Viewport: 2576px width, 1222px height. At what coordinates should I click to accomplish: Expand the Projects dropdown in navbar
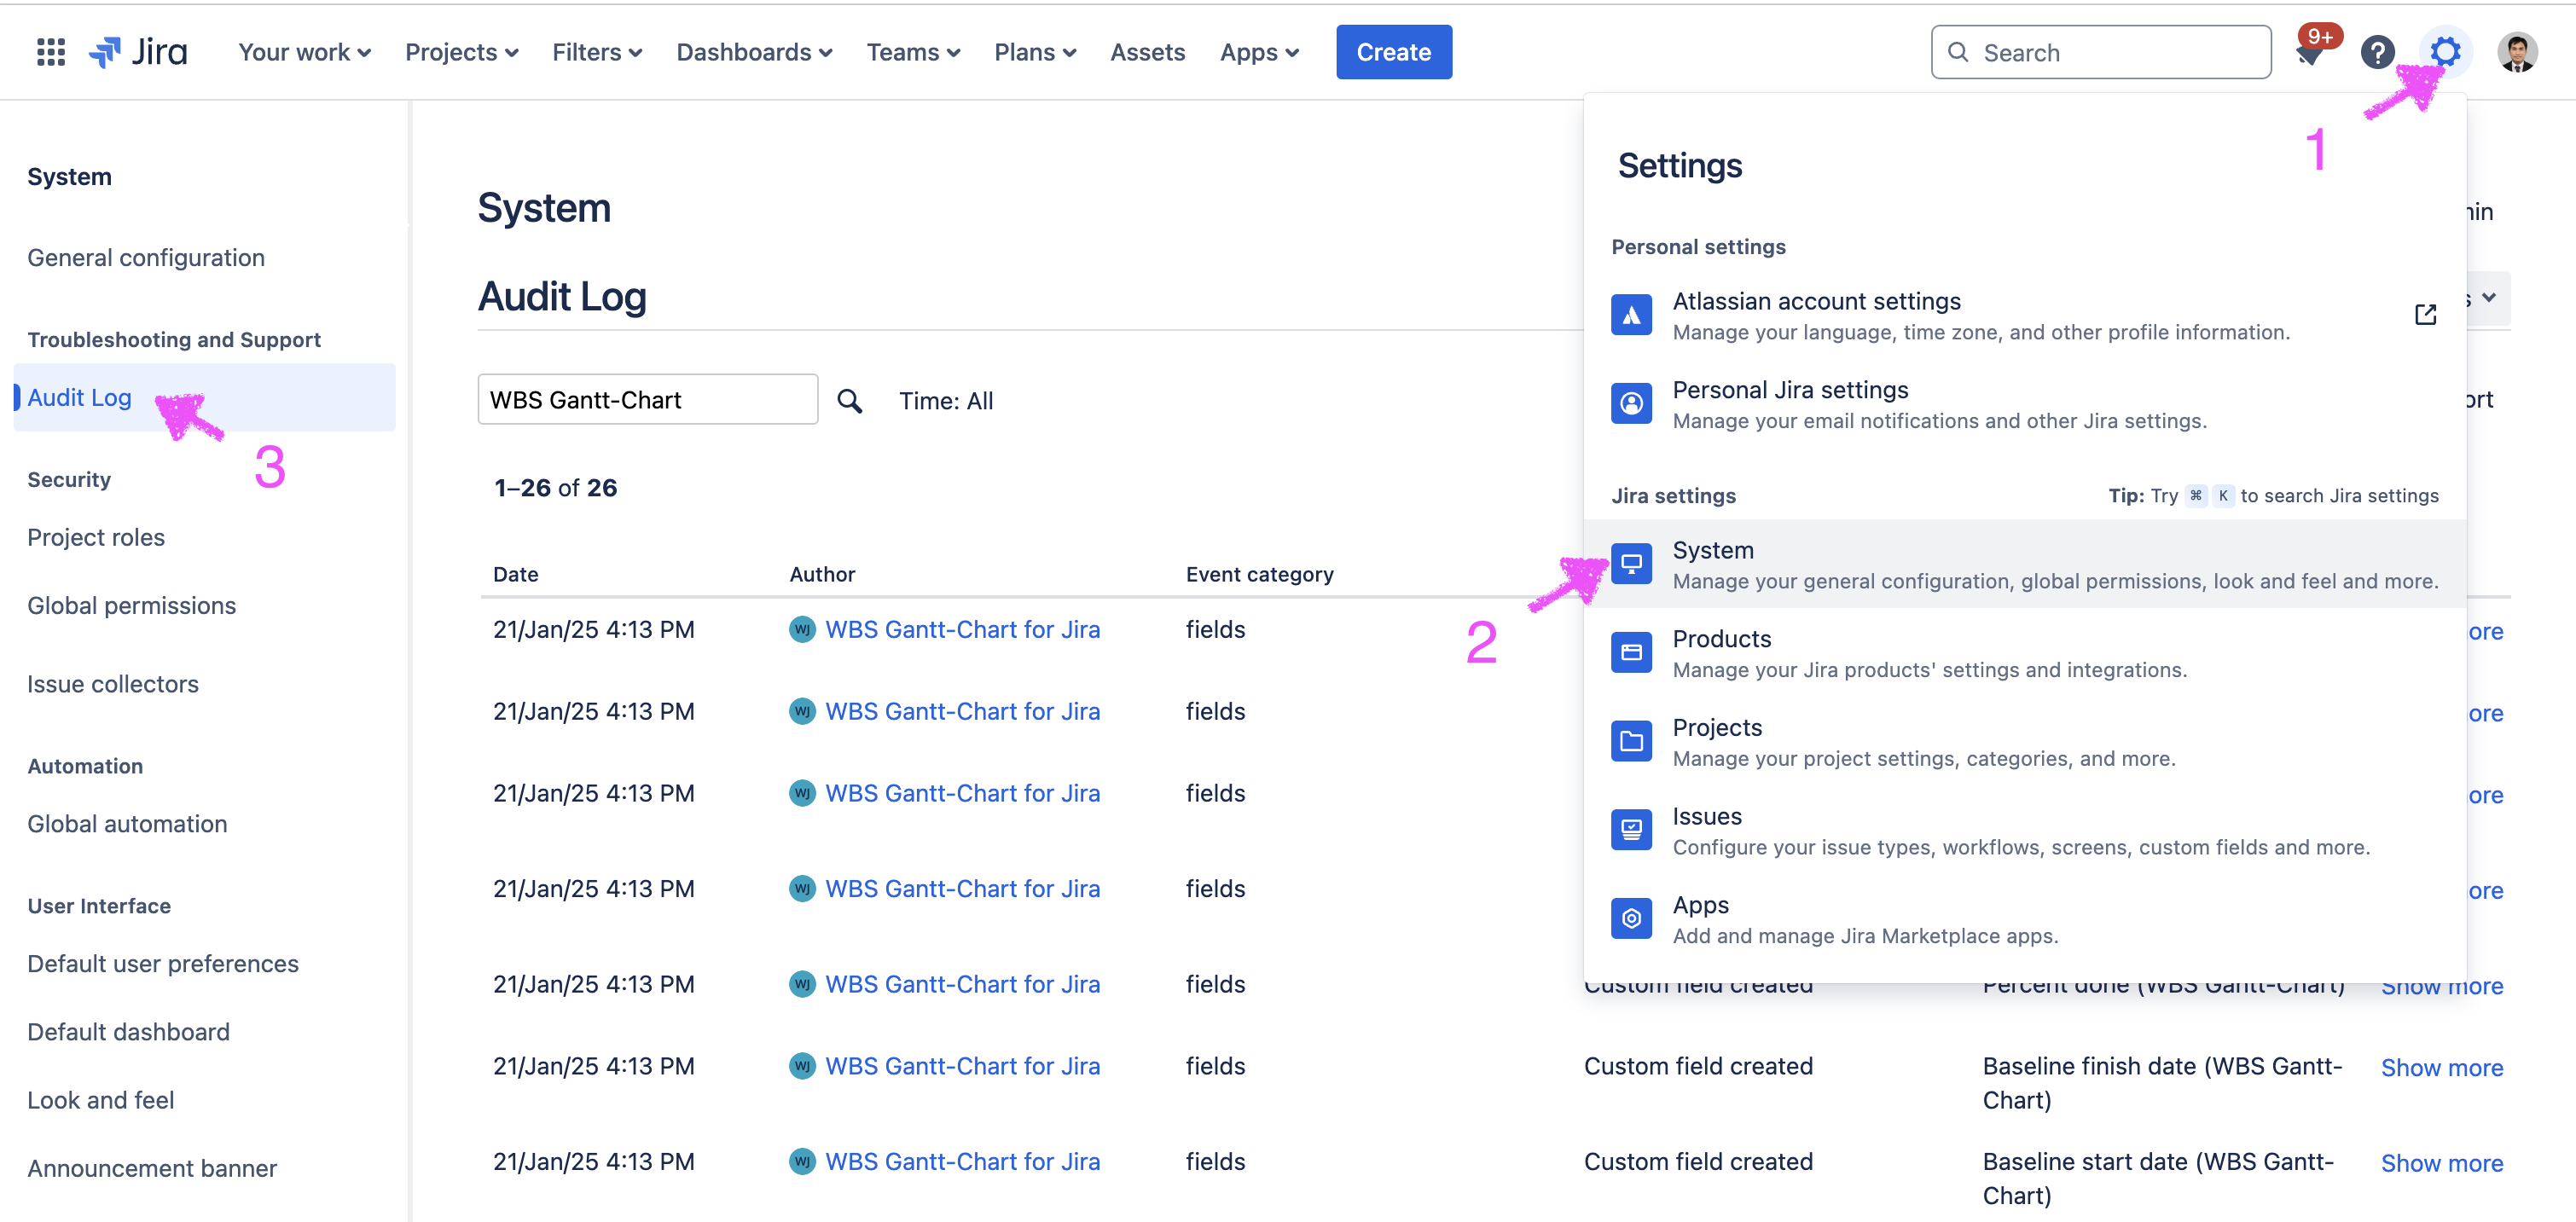tap(461, 52)
